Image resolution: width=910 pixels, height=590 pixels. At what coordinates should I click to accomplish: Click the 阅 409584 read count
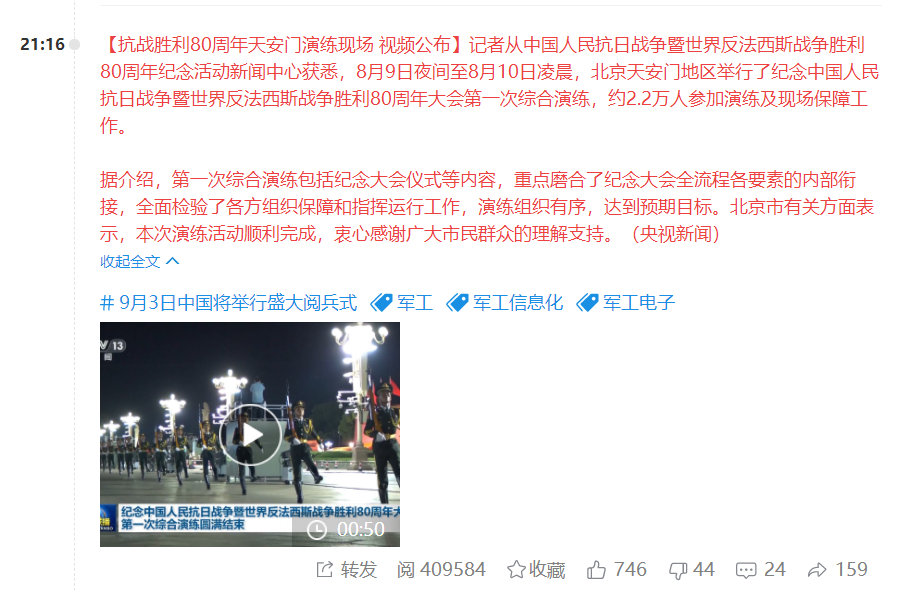(441, 570)
